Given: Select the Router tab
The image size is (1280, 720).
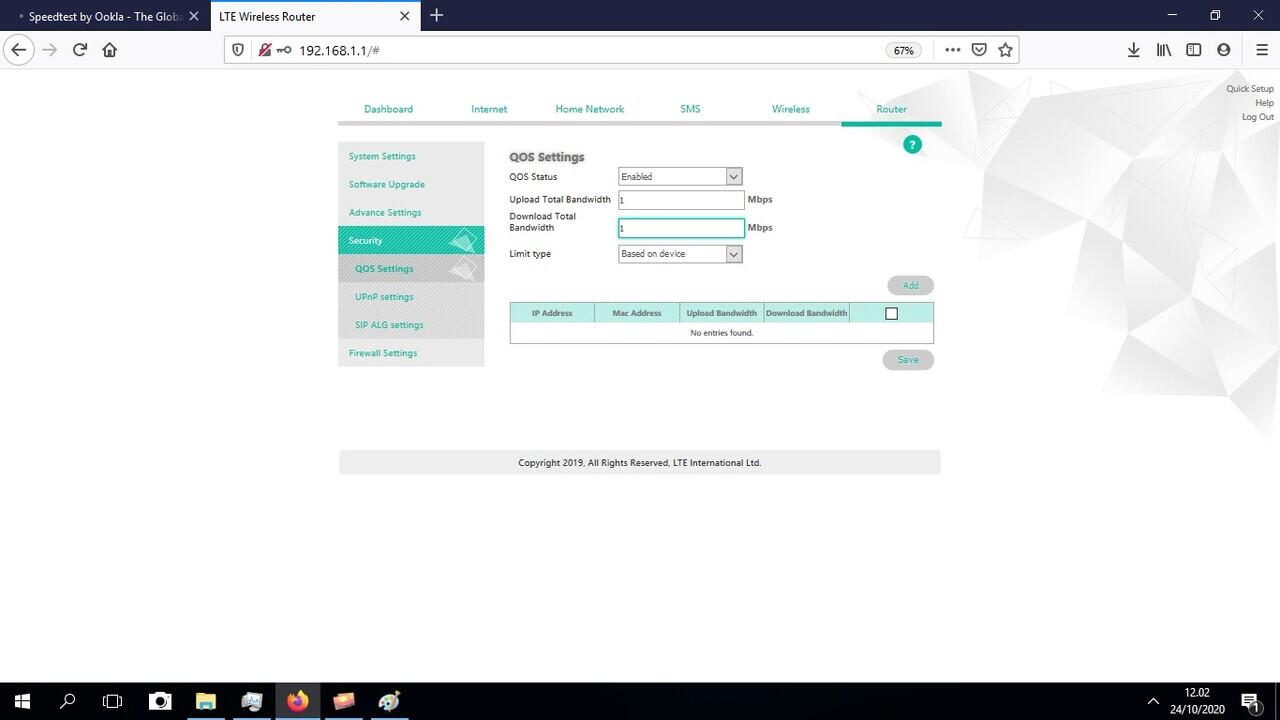Looking at the screenshot, I should [x=891, y=109].
